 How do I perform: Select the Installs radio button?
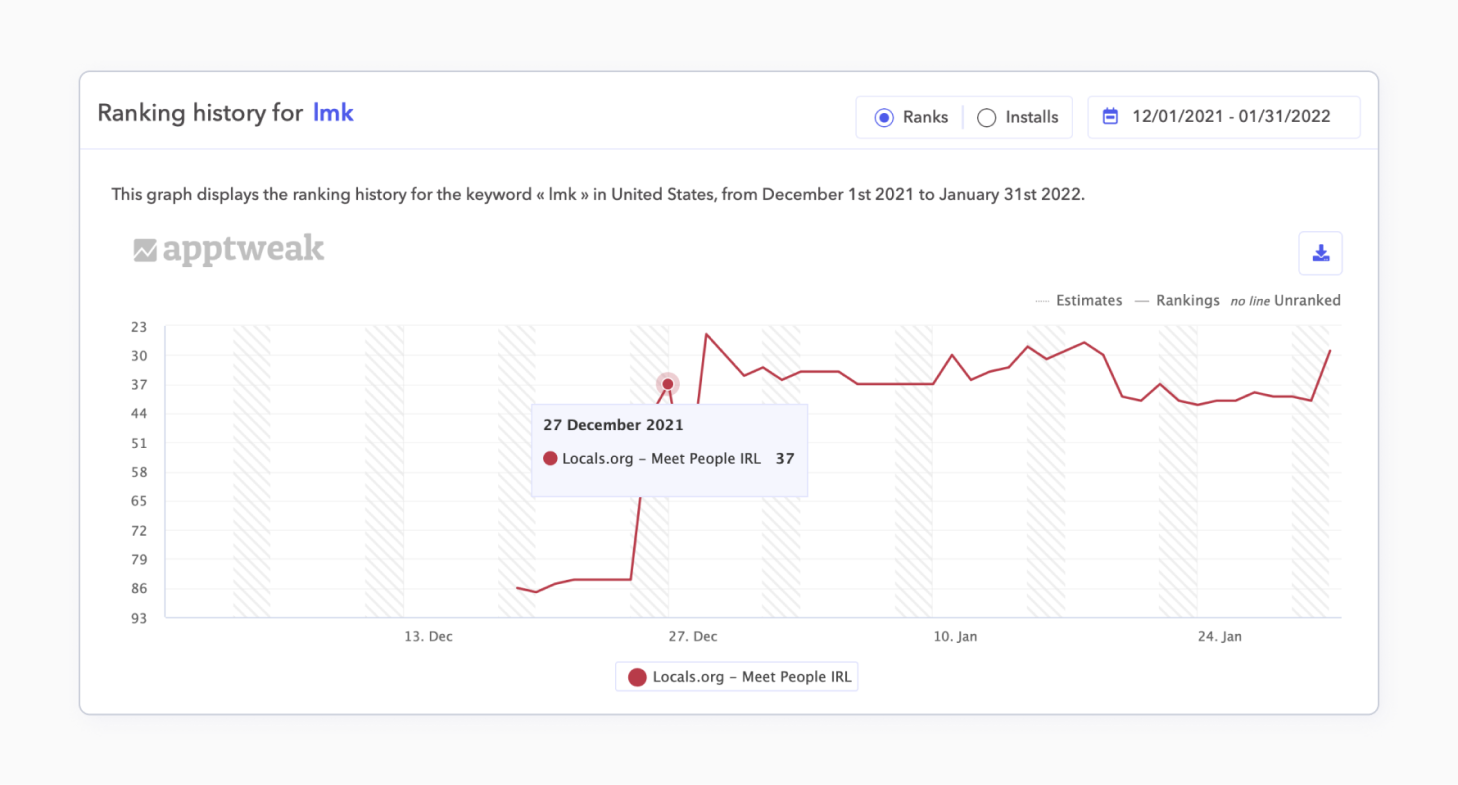pyautogui.click(x=987, y=117)
